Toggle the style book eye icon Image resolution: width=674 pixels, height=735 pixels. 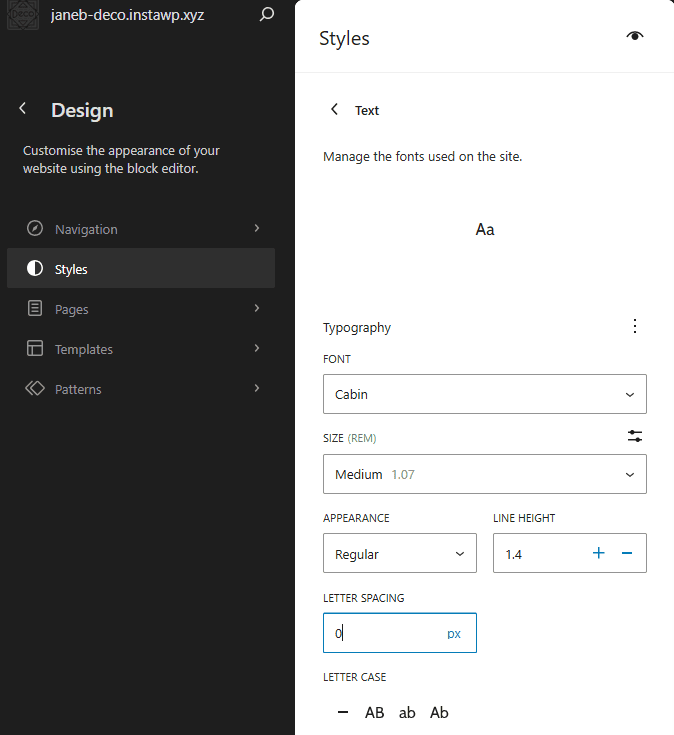point(634,37)
